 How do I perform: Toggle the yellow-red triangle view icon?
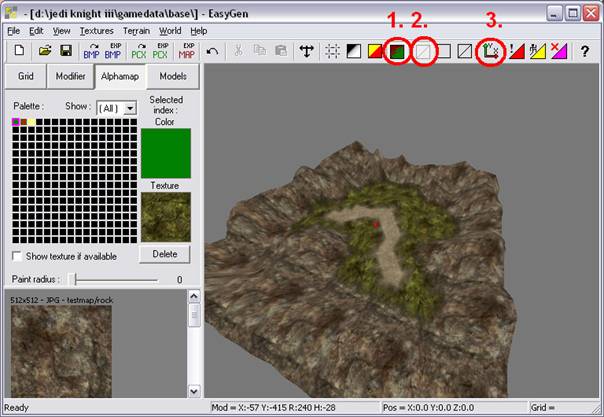point(375,51)
